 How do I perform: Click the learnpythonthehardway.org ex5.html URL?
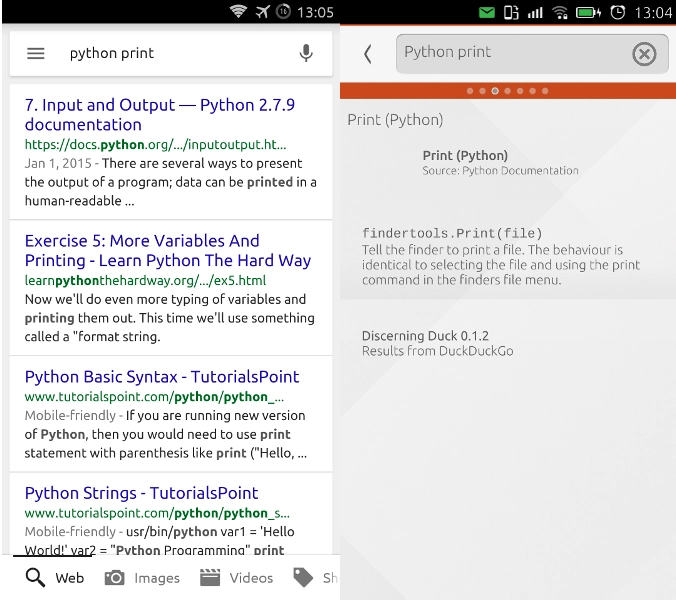pyautogui.click(x=145, y=281)
